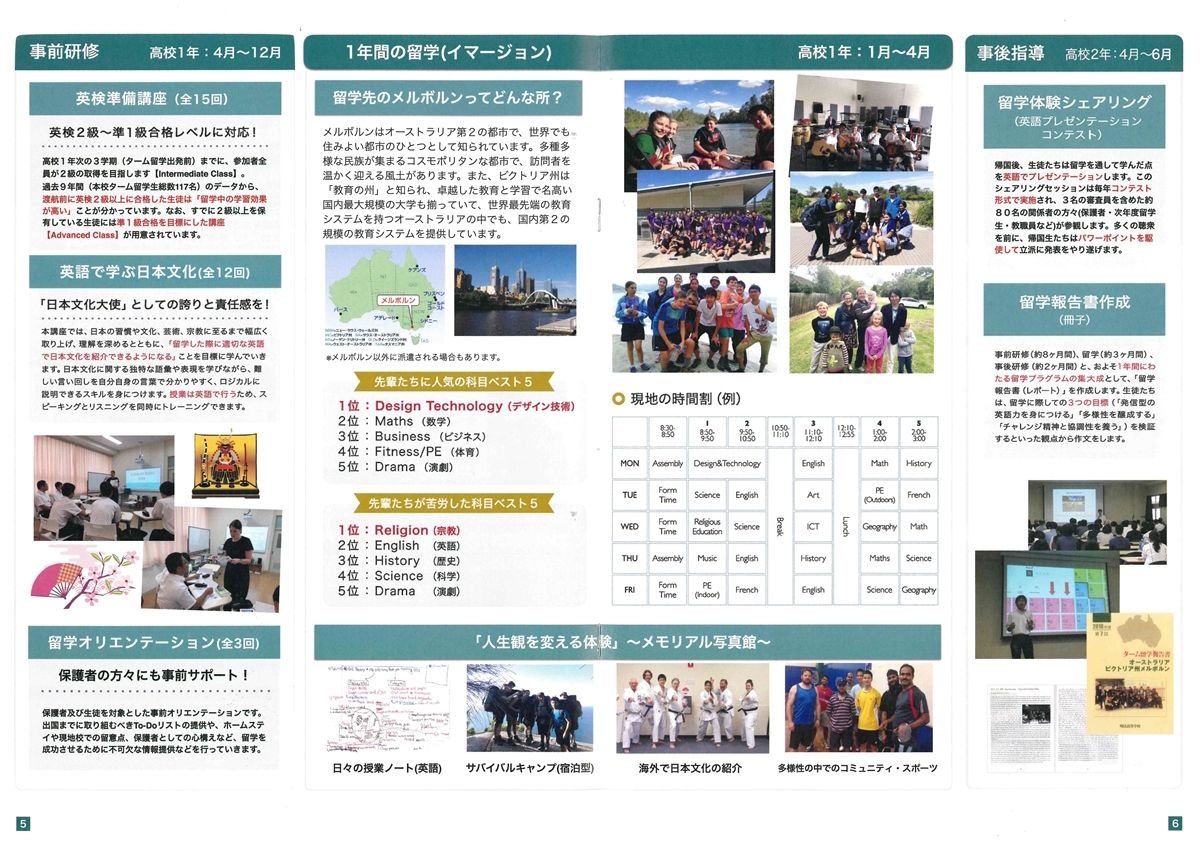Click the 3位: History (歴史) ranking line

(398, 561)
